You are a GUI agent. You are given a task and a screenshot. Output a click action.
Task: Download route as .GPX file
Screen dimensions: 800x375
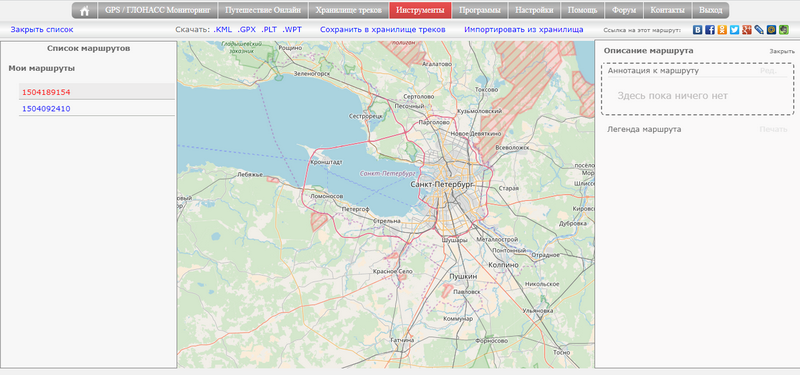point(246,30)
